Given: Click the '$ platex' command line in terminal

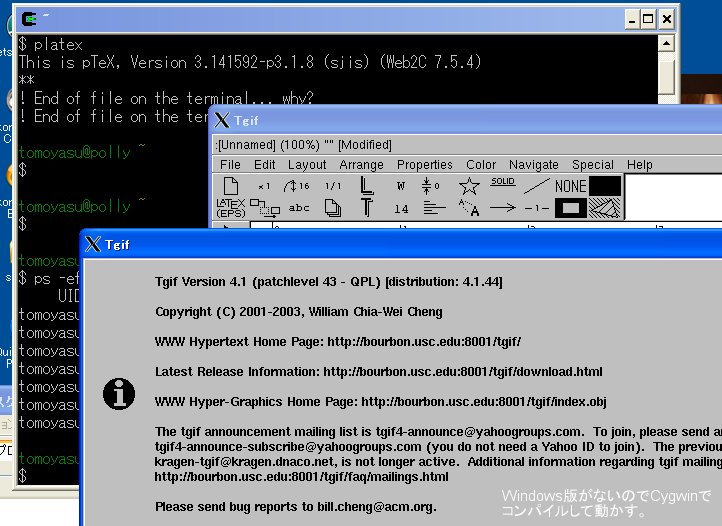Looking at the screenshot, I should tap(51, 44).
